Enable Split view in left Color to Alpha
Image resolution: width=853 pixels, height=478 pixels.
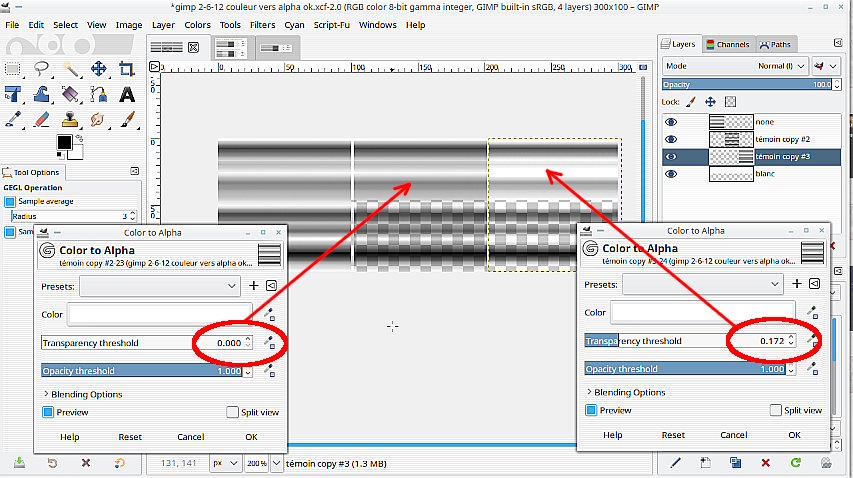pyautogui.click(x=232, y=412)
